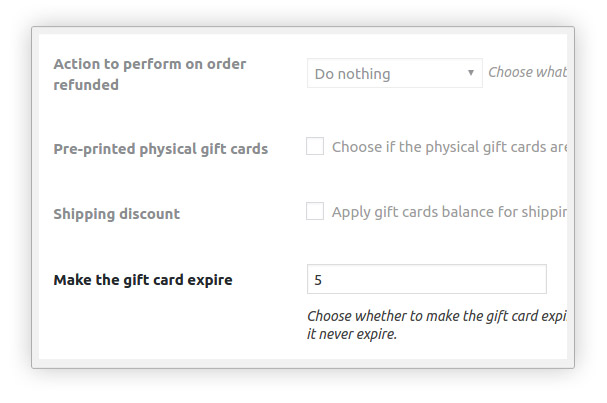Screen dimensions: 607x403
Task: Click the small arrow on the refund dropdown
Action: pyautogui.click(x=470, y=73)
